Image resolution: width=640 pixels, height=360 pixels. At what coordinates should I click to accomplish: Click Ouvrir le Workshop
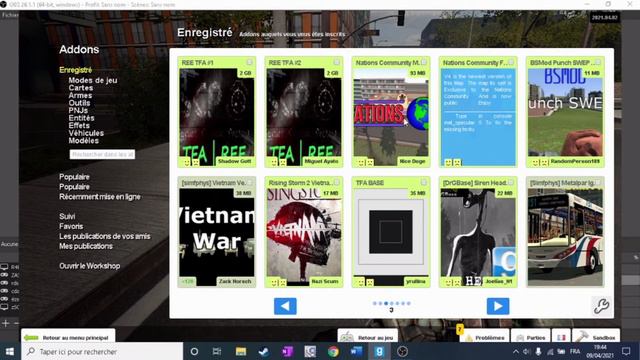tap(89, 266)
